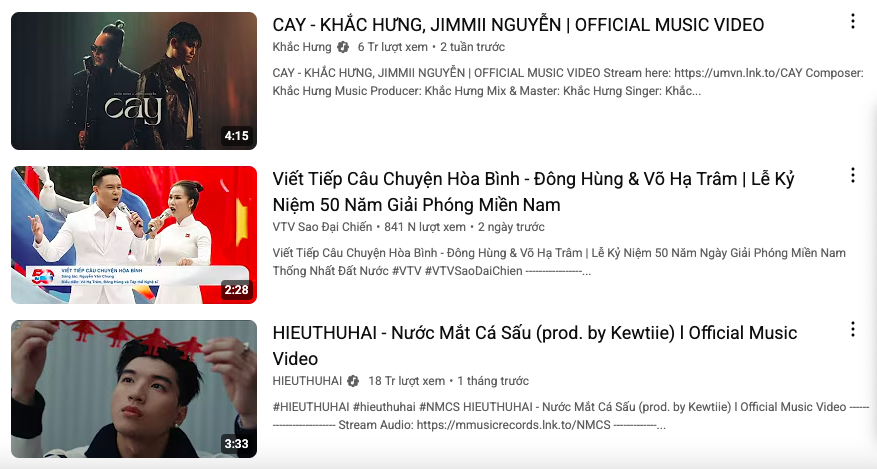Open three-dot menu for Nước Mắt Cá Sấu
The image size is (877, 469).
(852, 329)
